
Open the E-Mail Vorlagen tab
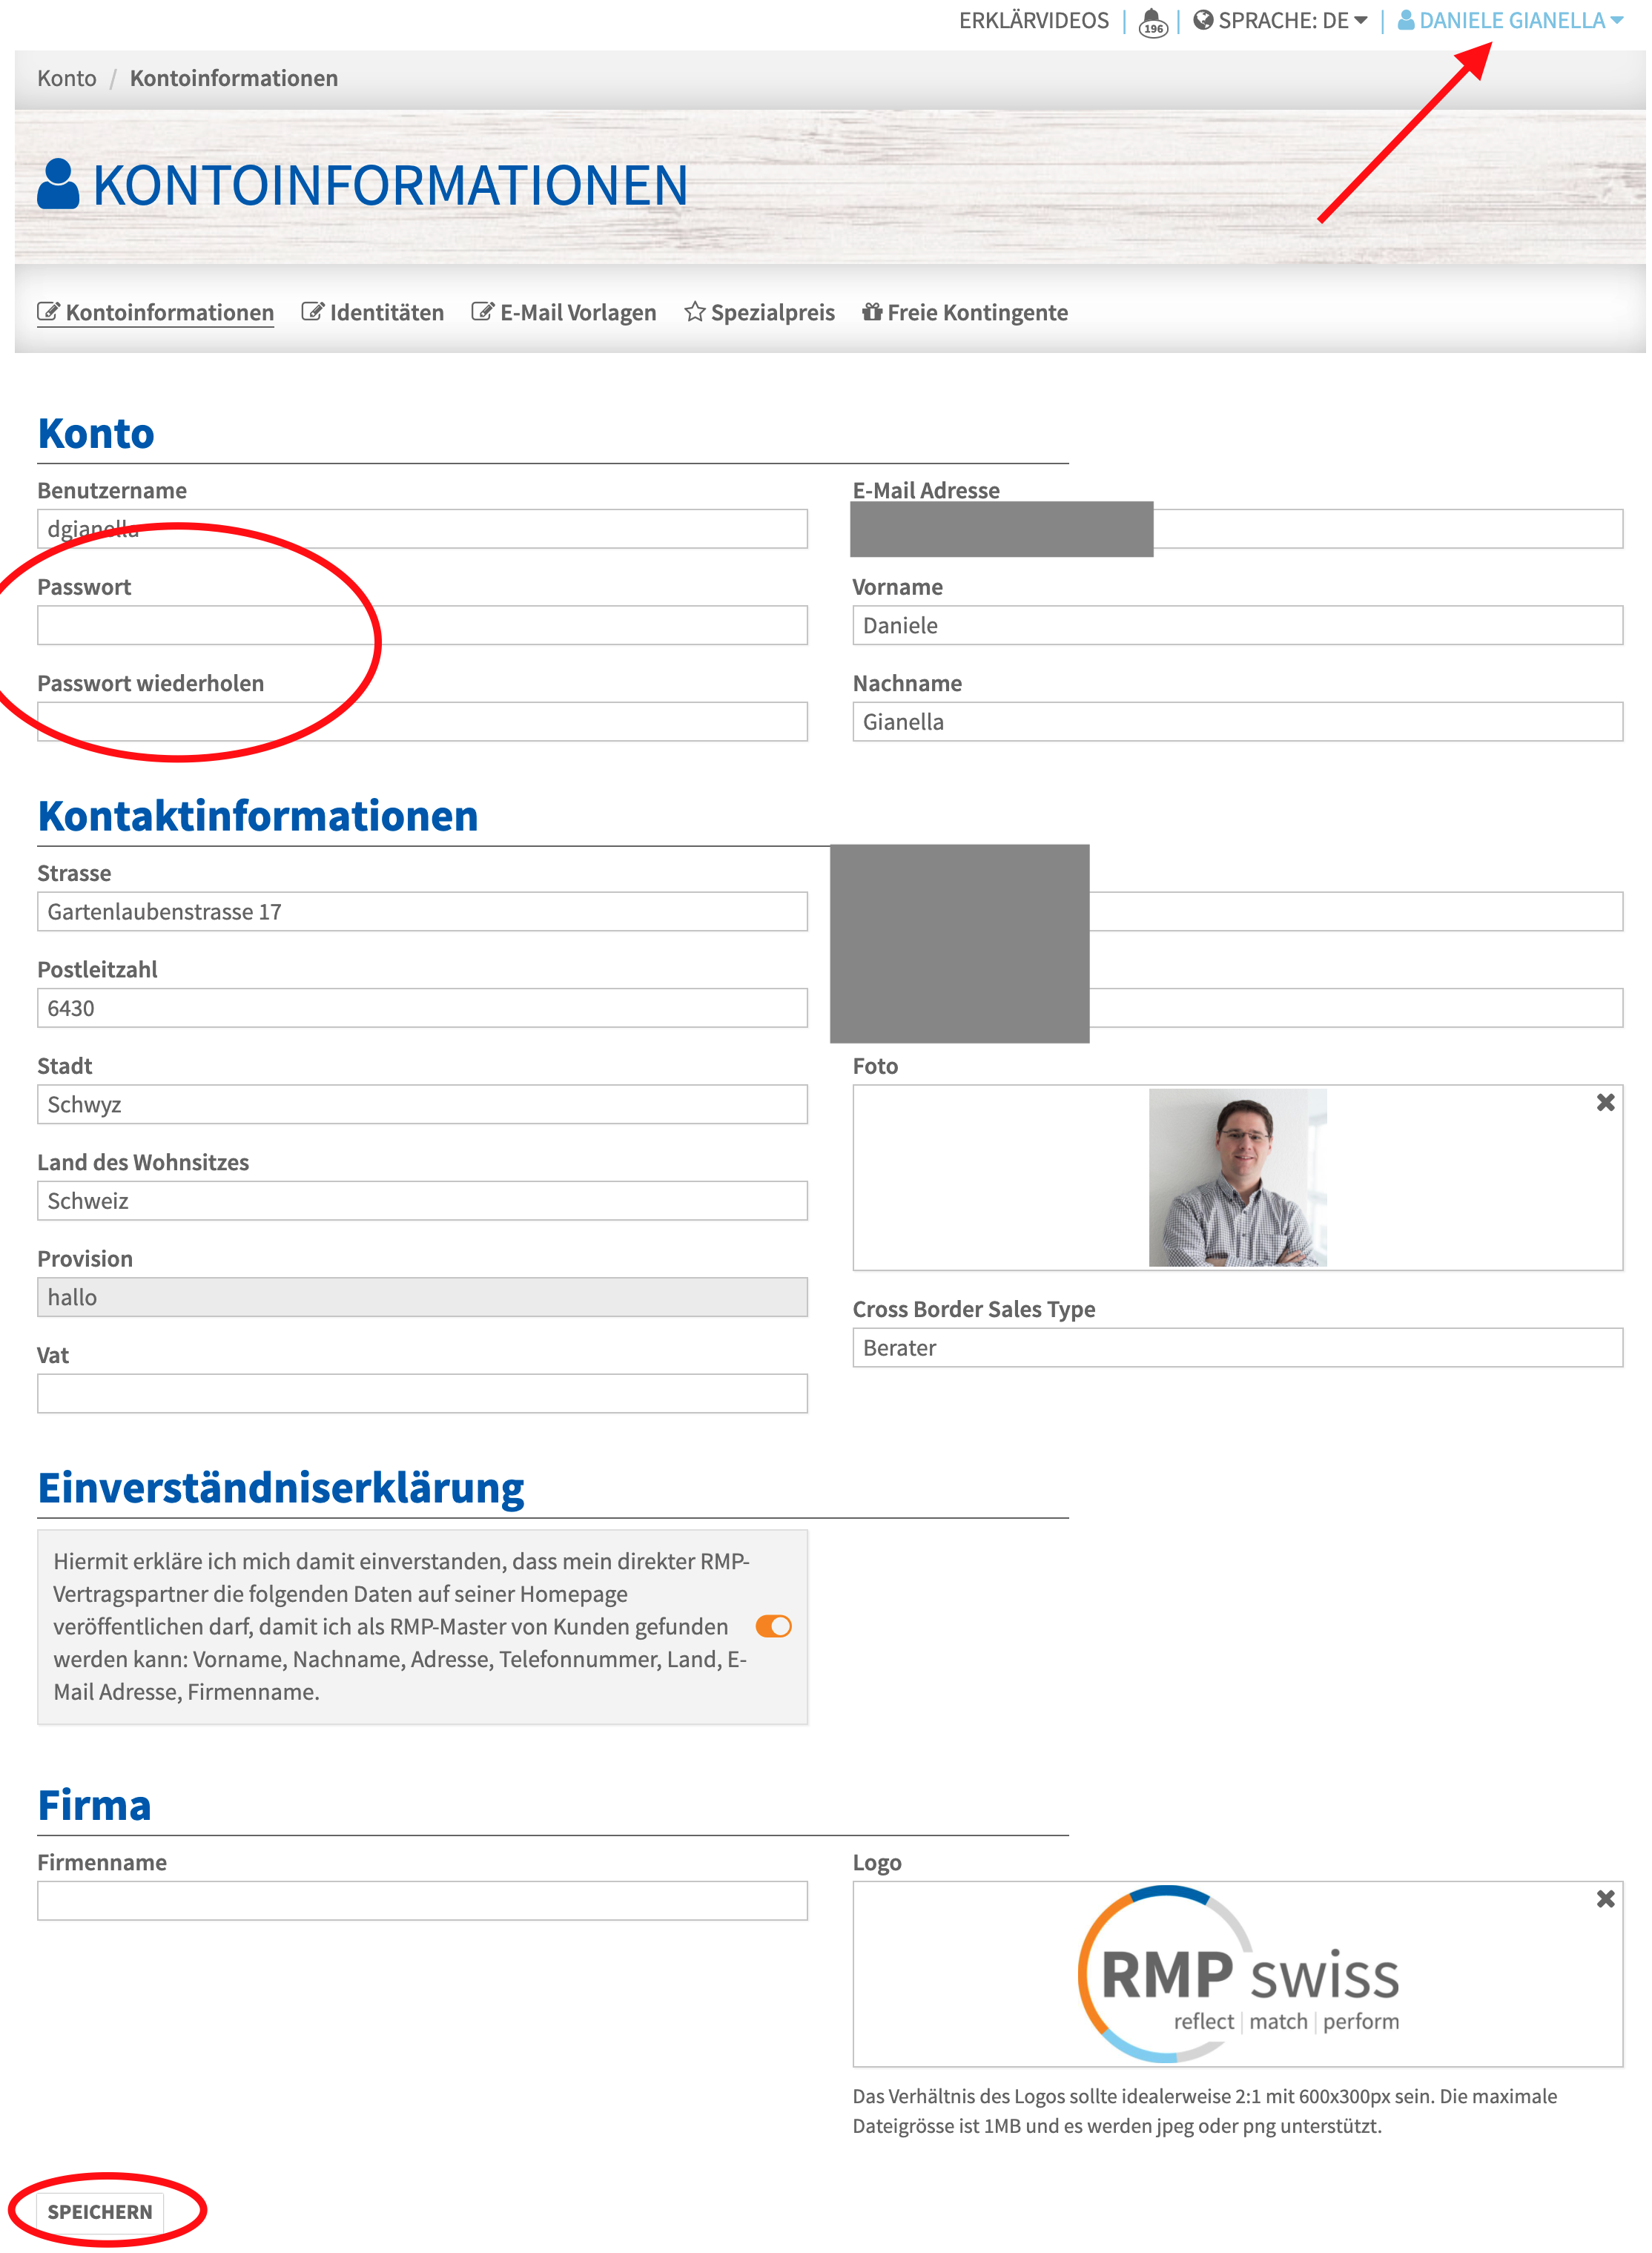point(563,312)
